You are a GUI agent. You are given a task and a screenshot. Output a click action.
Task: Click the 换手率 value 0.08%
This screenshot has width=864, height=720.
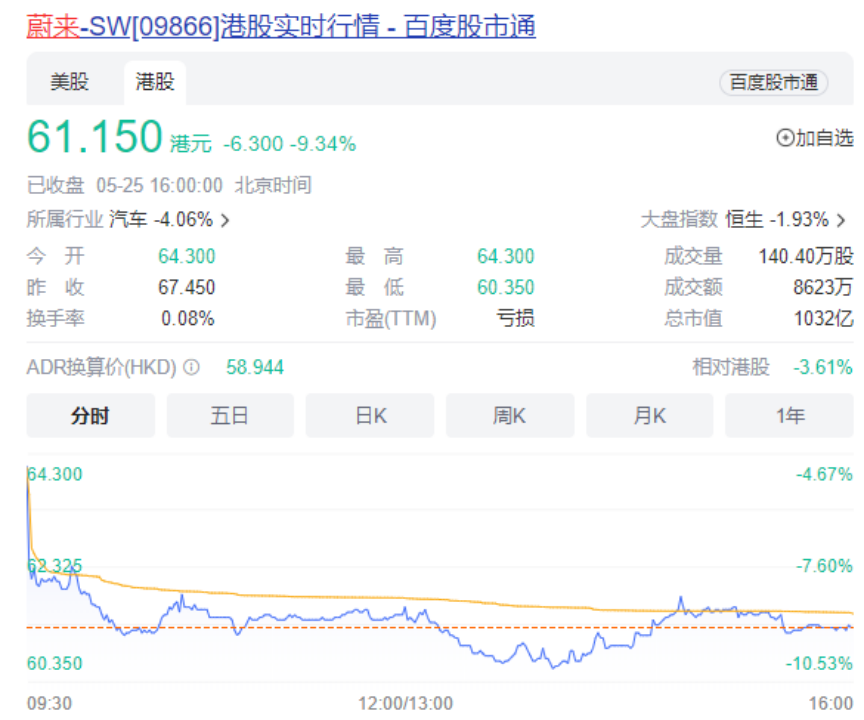187,318
